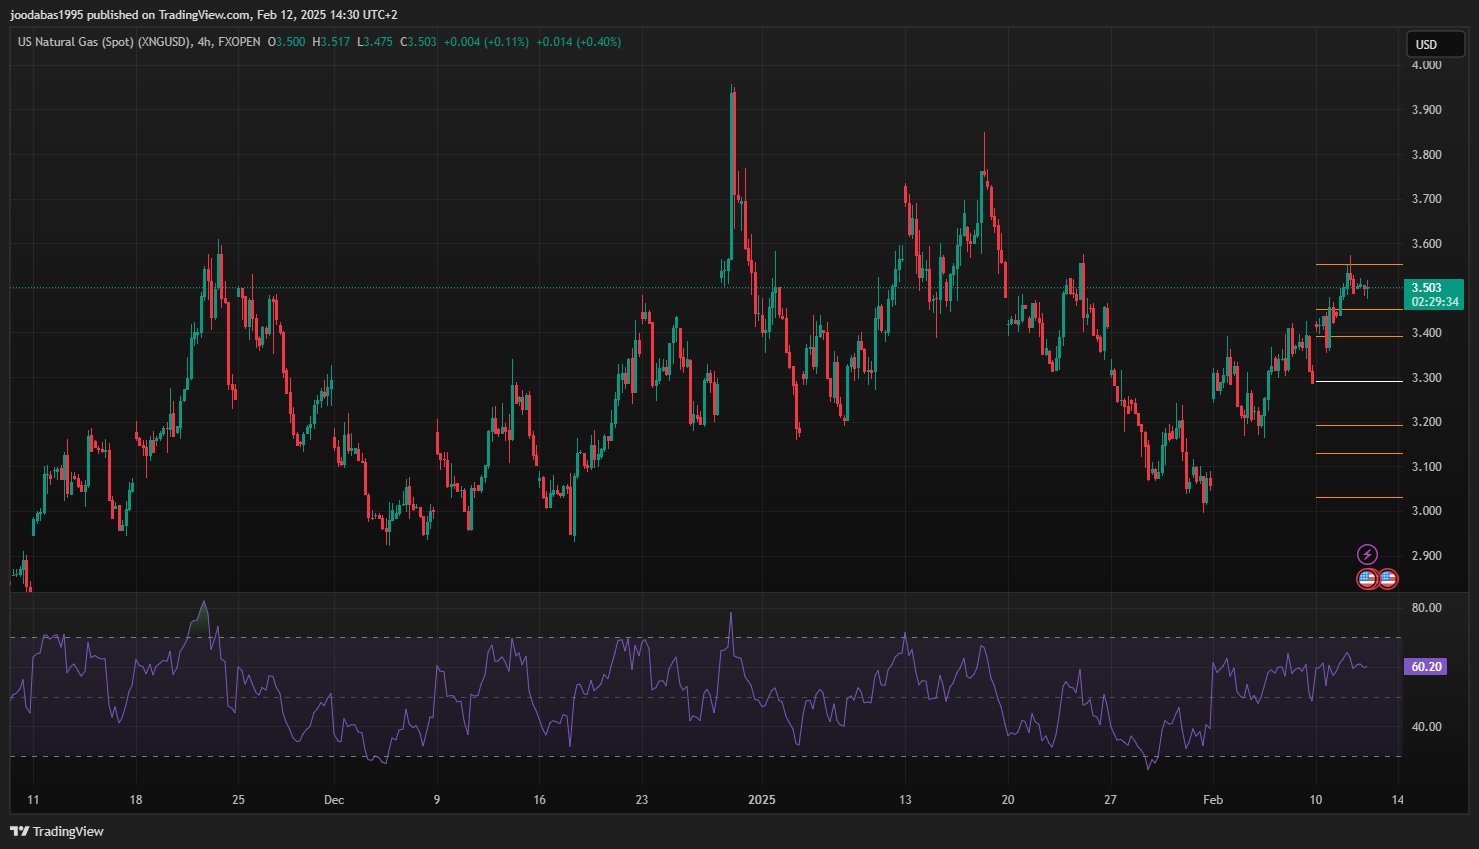This screenshot has width=1479, height=849.
Task: Click the 27 date on time axis
Action: [1110, 800]
